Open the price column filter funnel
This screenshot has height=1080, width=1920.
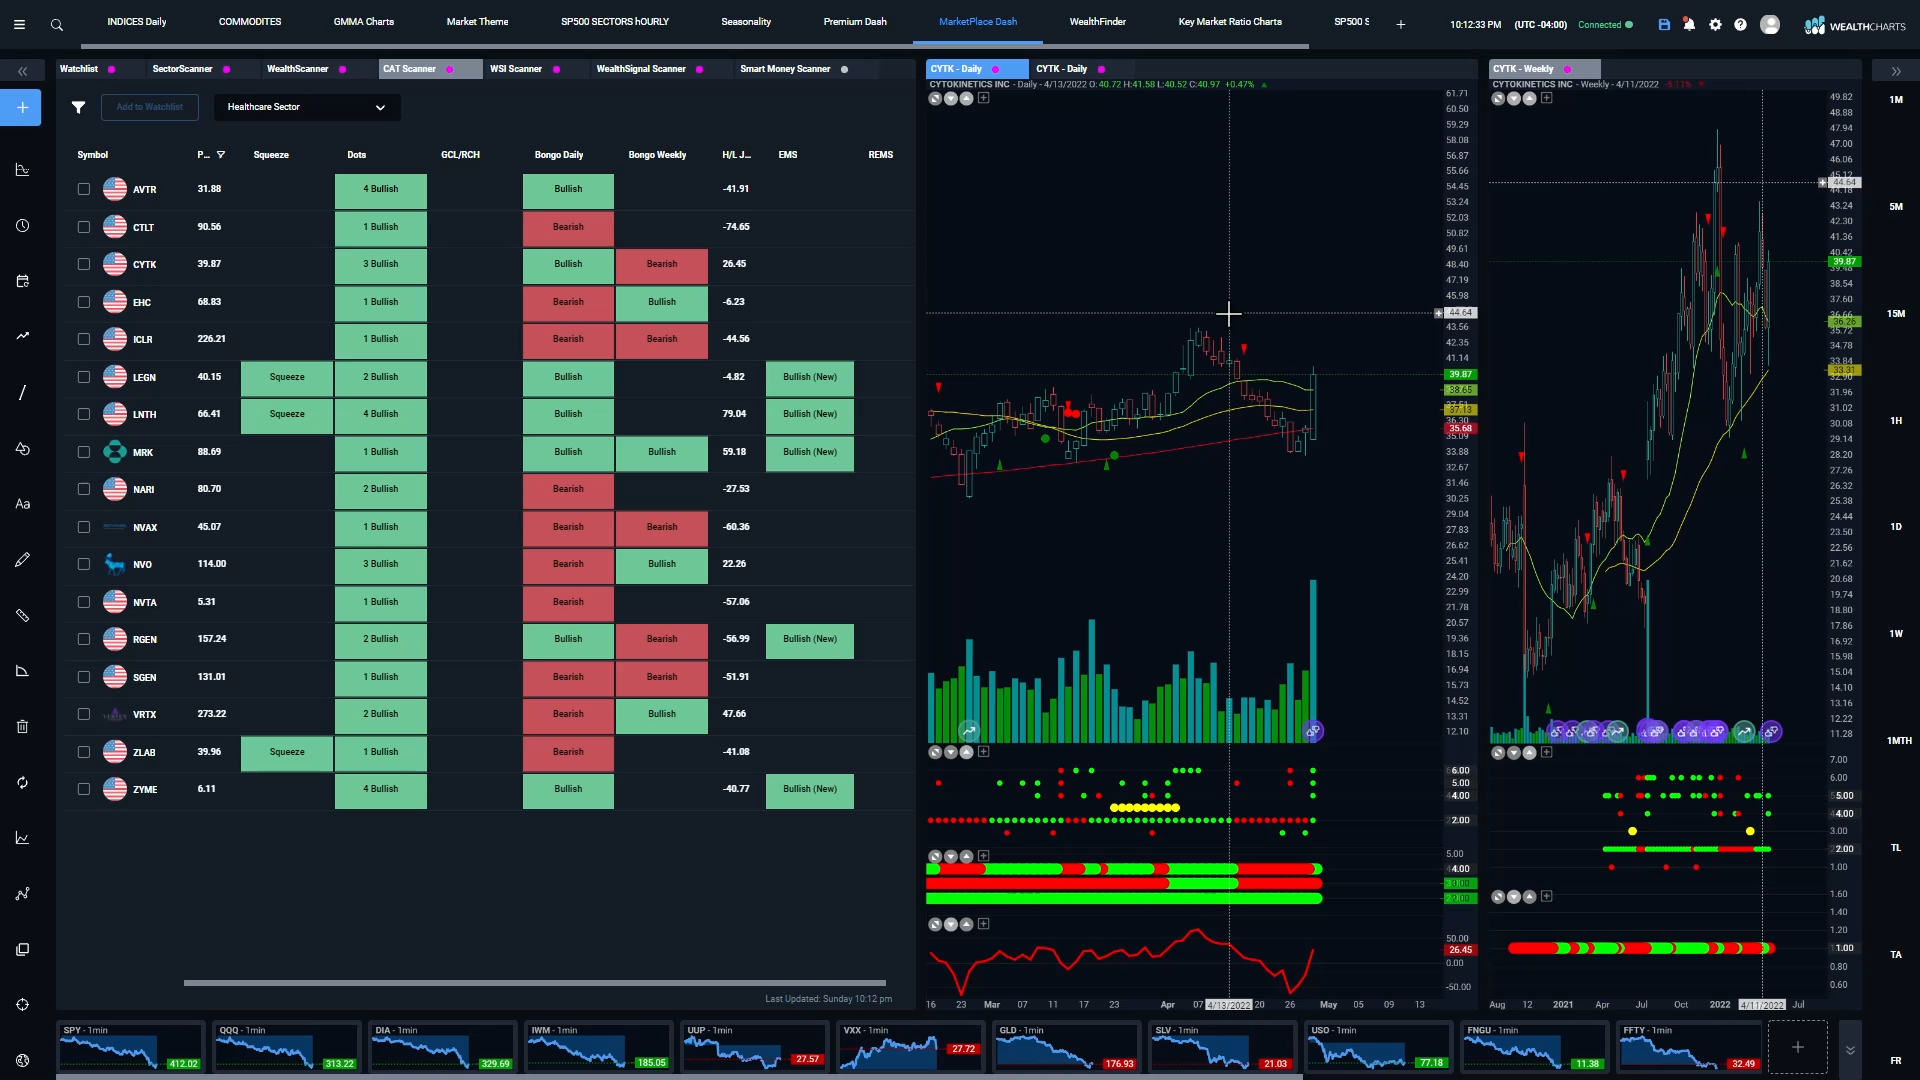pos(221,155)
